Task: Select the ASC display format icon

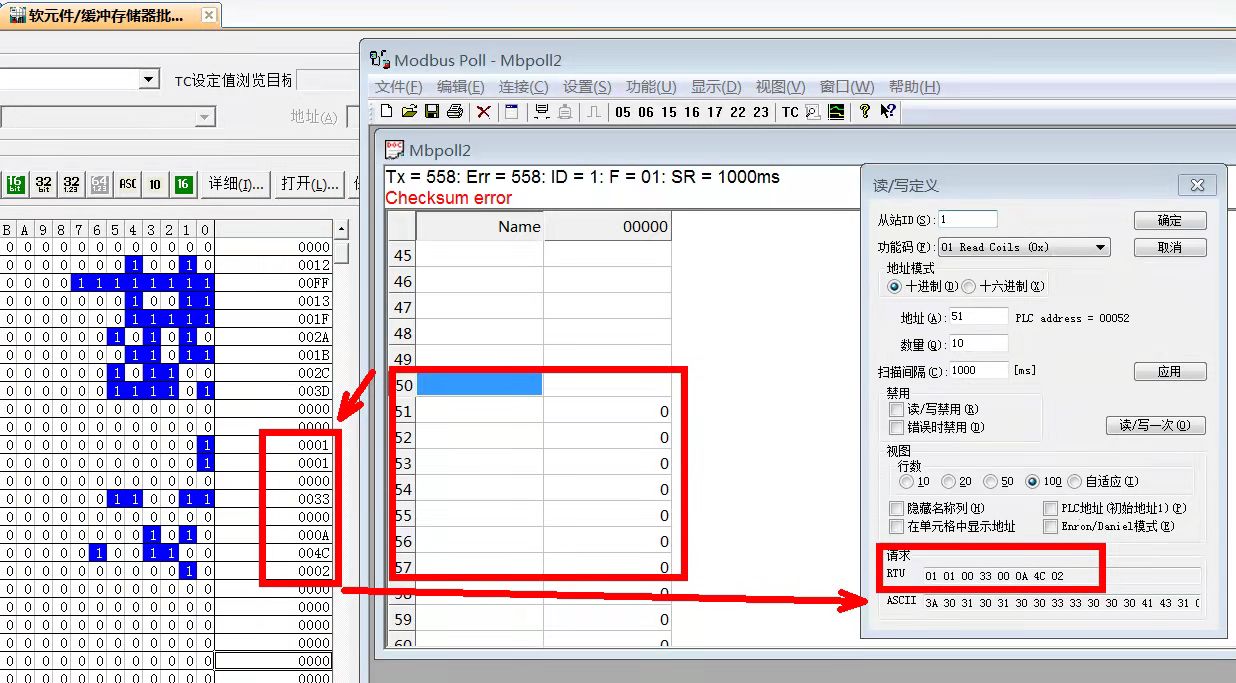Action: (x=128, y=184)
